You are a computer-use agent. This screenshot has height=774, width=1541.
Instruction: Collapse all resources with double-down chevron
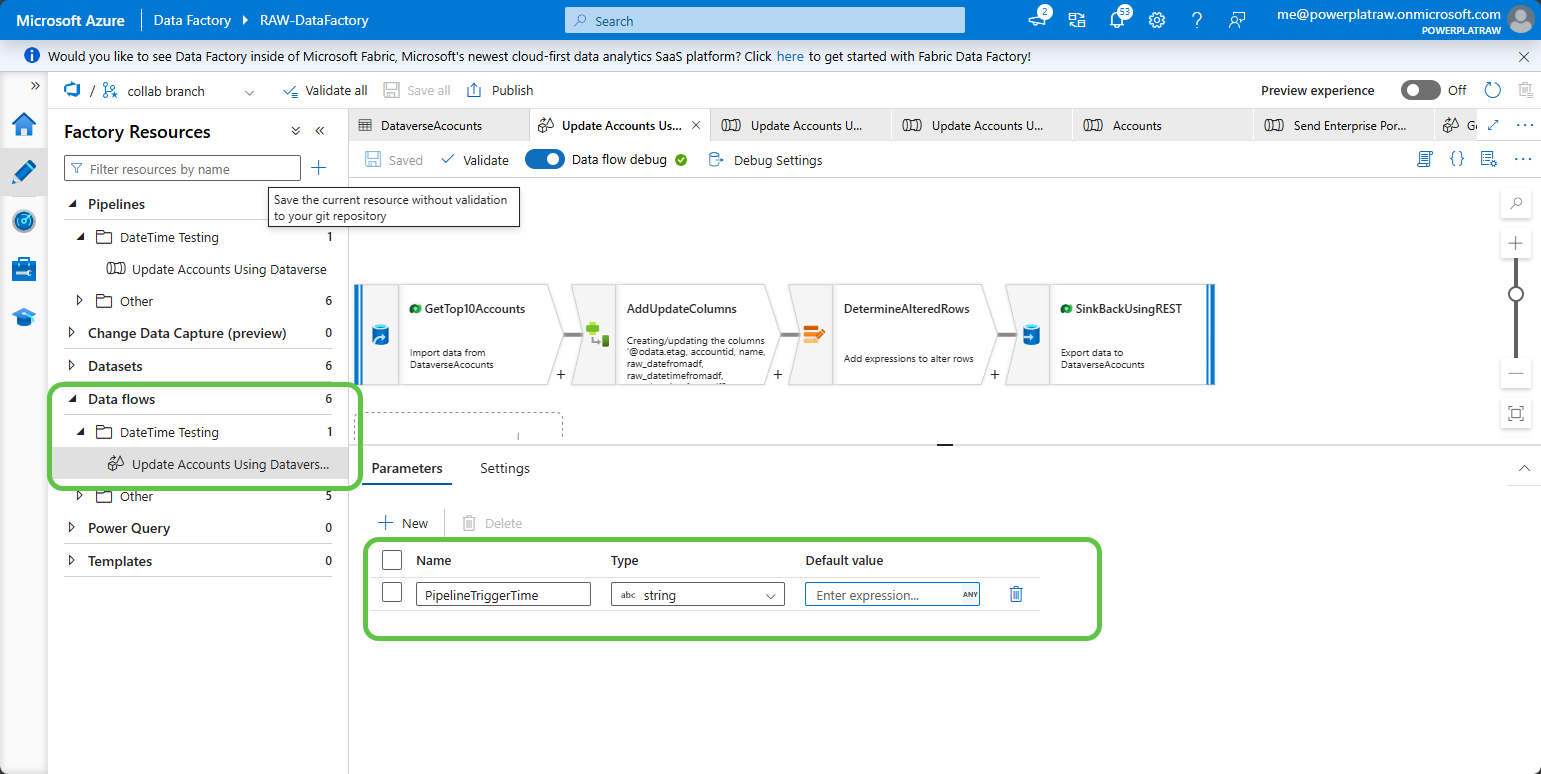[296, 131]
